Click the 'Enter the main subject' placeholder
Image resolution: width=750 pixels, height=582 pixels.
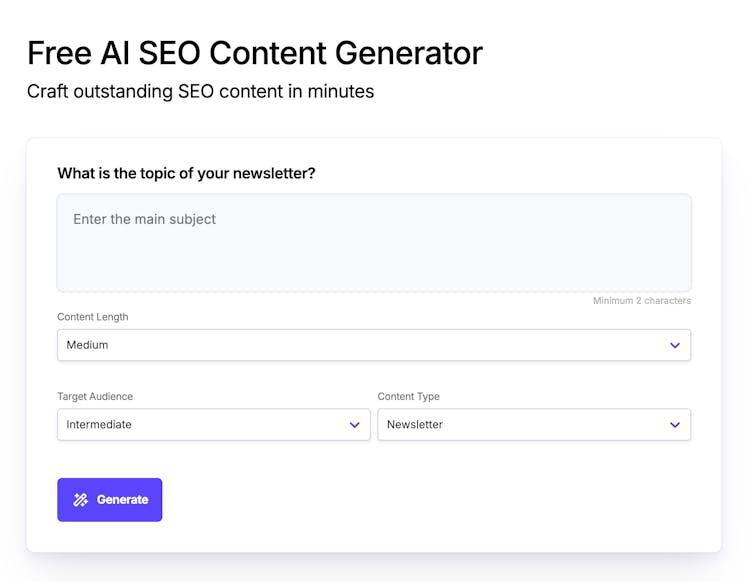145,219
